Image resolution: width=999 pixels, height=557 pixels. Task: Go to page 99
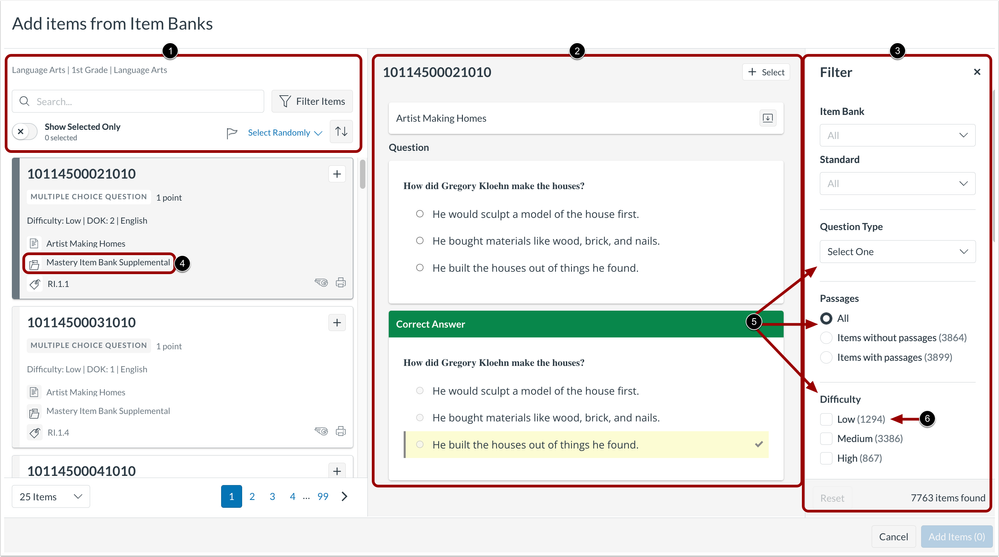[323, 496]
